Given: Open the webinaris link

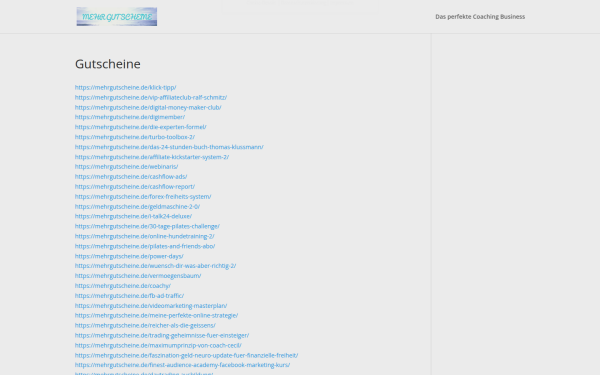Looking at the screenshot, I should point(127,166).
